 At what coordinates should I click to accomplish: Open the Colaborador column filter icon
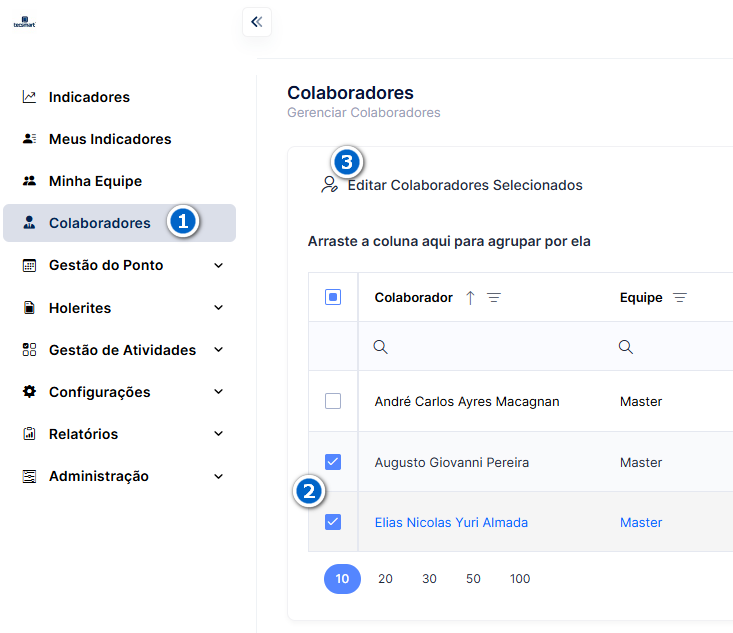tap(494, 297)
